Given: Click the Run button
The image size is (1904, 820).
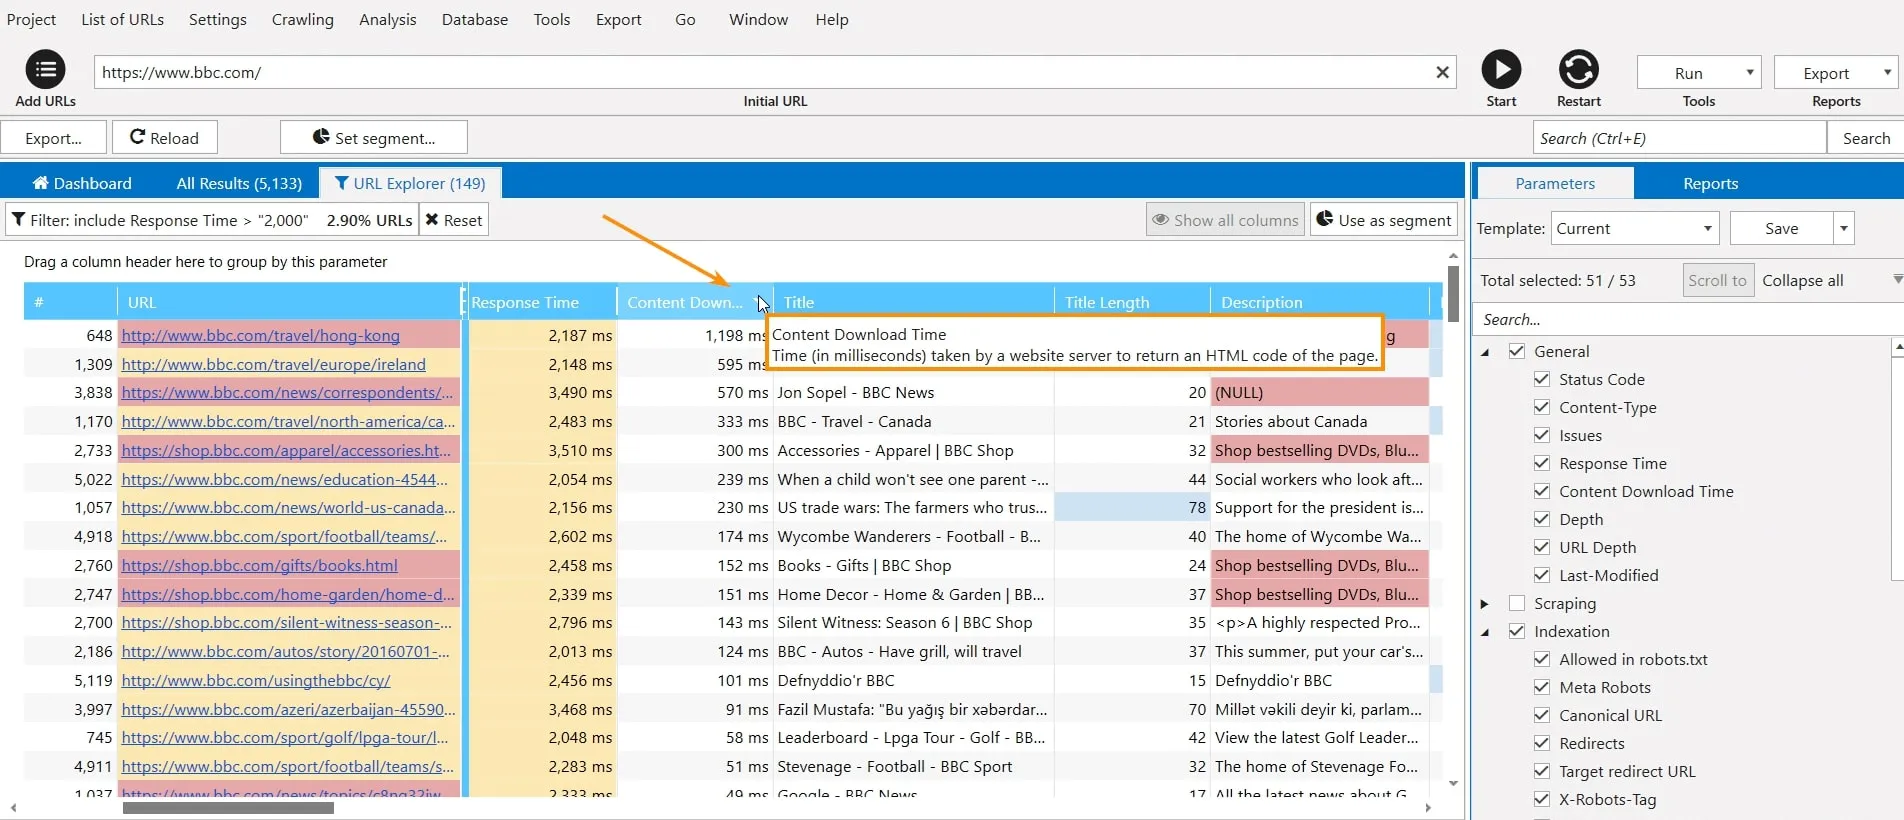Looking at the screenshot, I should point(1688,72).
